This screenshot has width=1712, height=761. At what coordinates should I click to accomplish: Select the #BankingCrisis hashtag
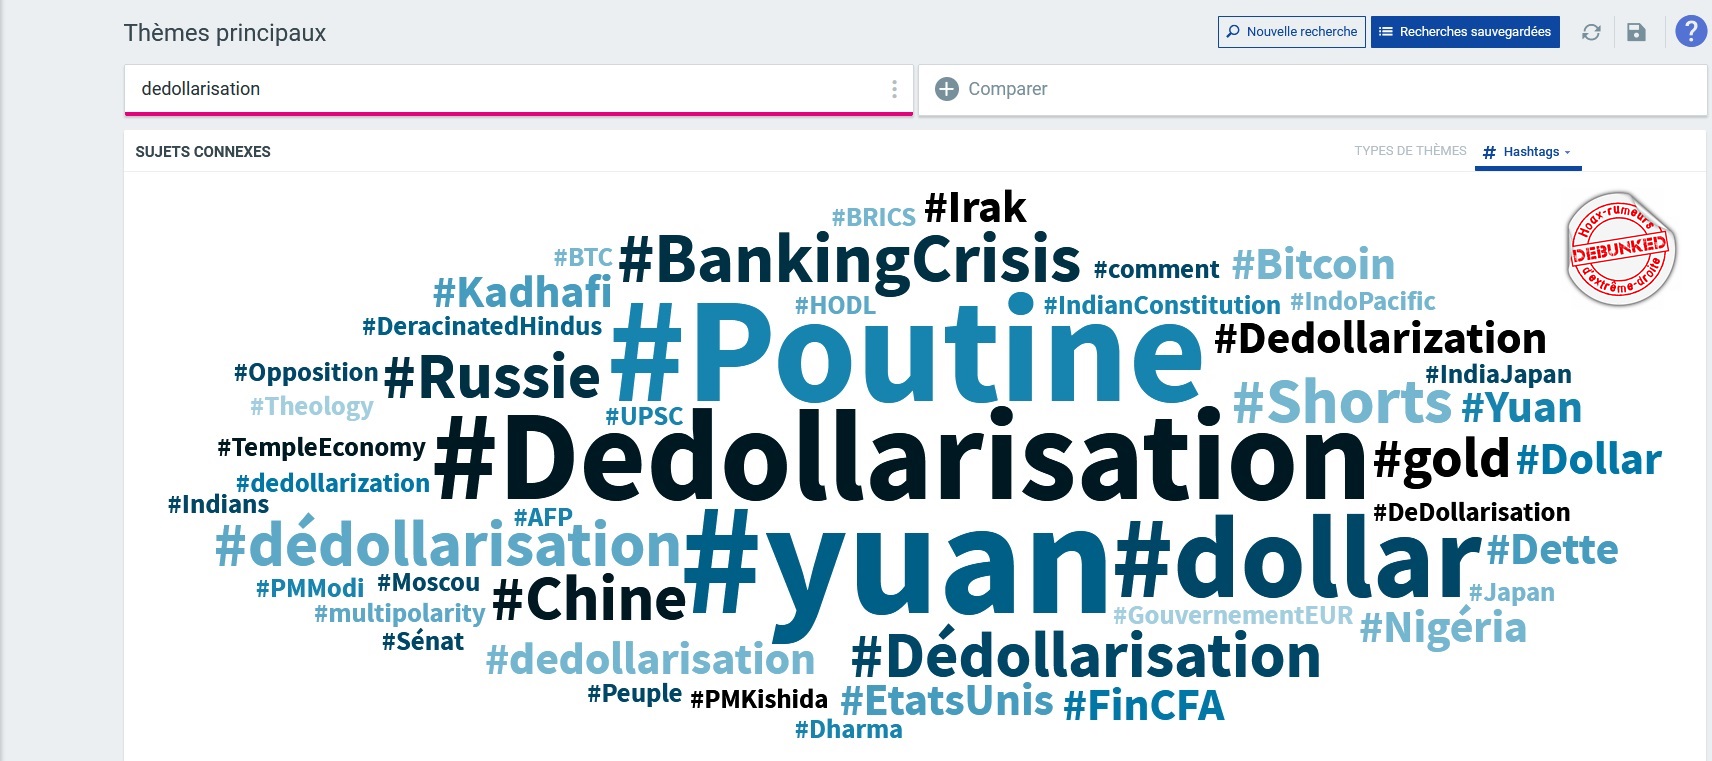(849, 260)
